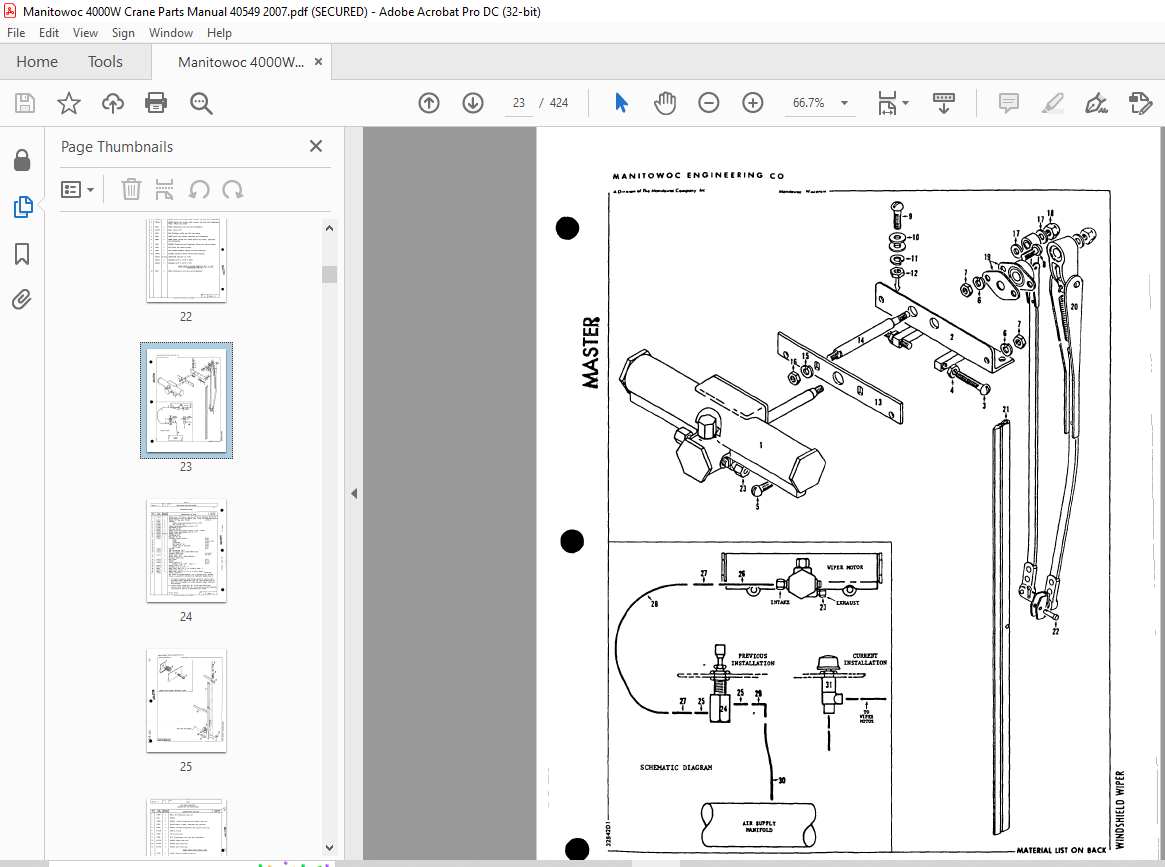Open the Attachments paperclip panel
1165x867 pixels.
pyautogui.click(x=22, y=299)
